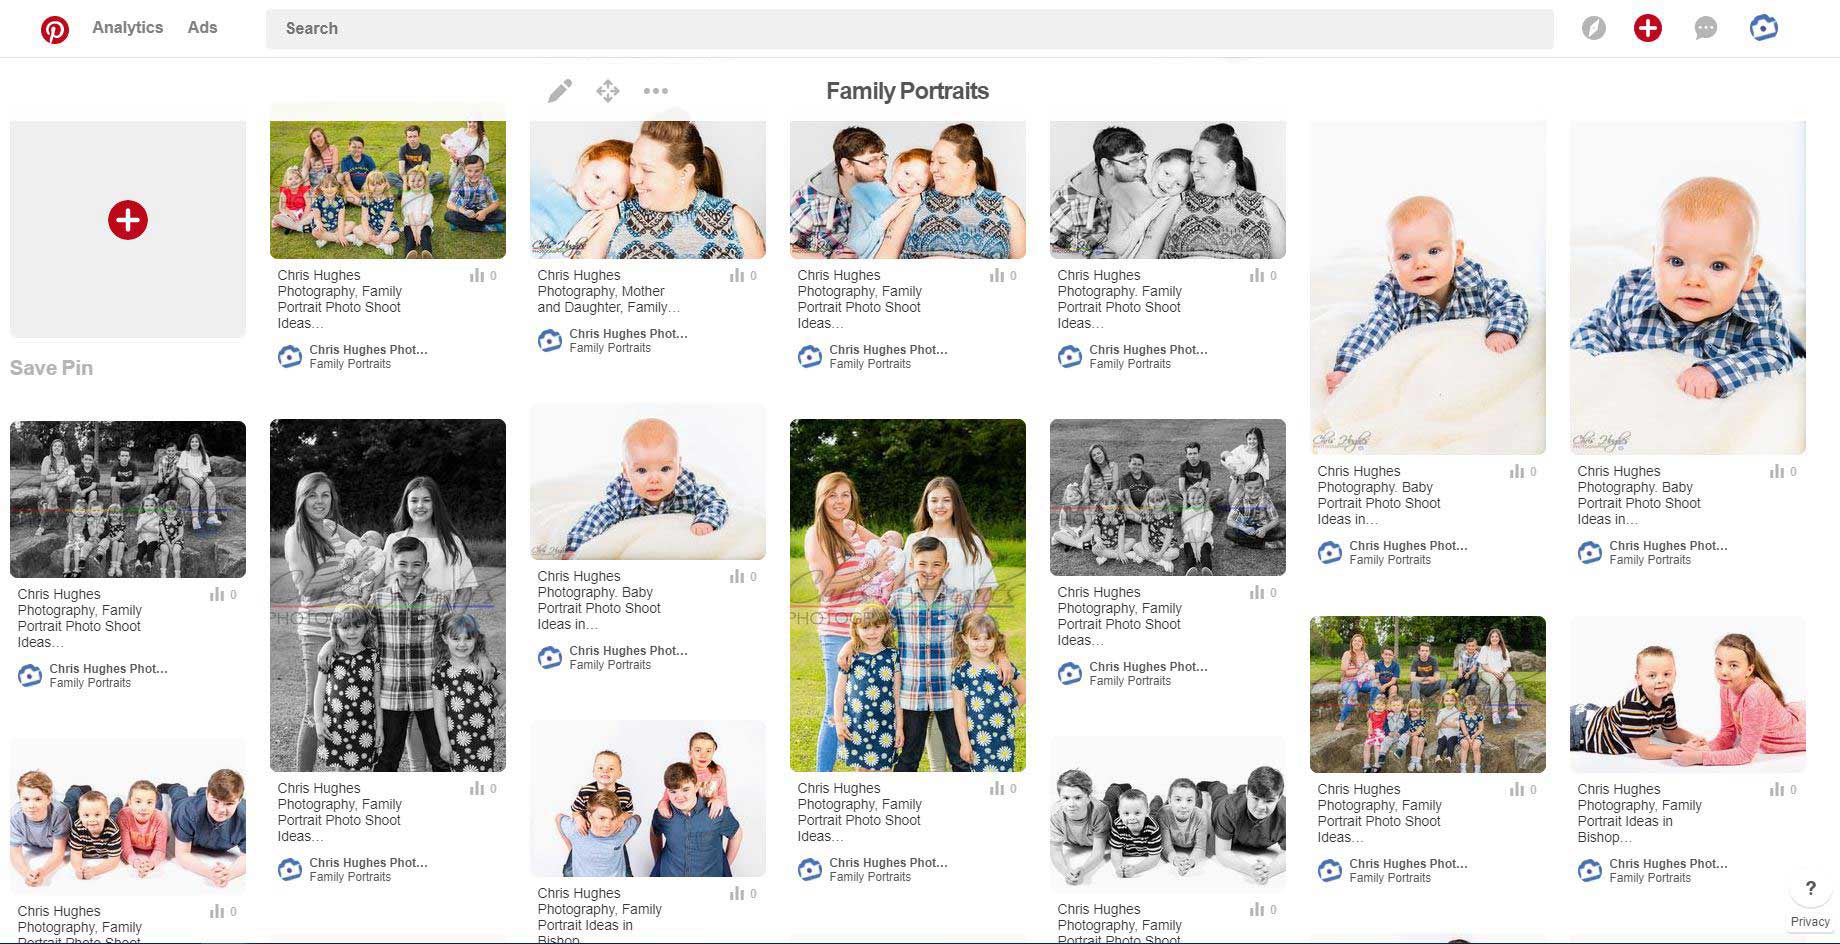Open the profile avatar in header
Screen dimensions: 1840x944
(x=1763, y=29)
